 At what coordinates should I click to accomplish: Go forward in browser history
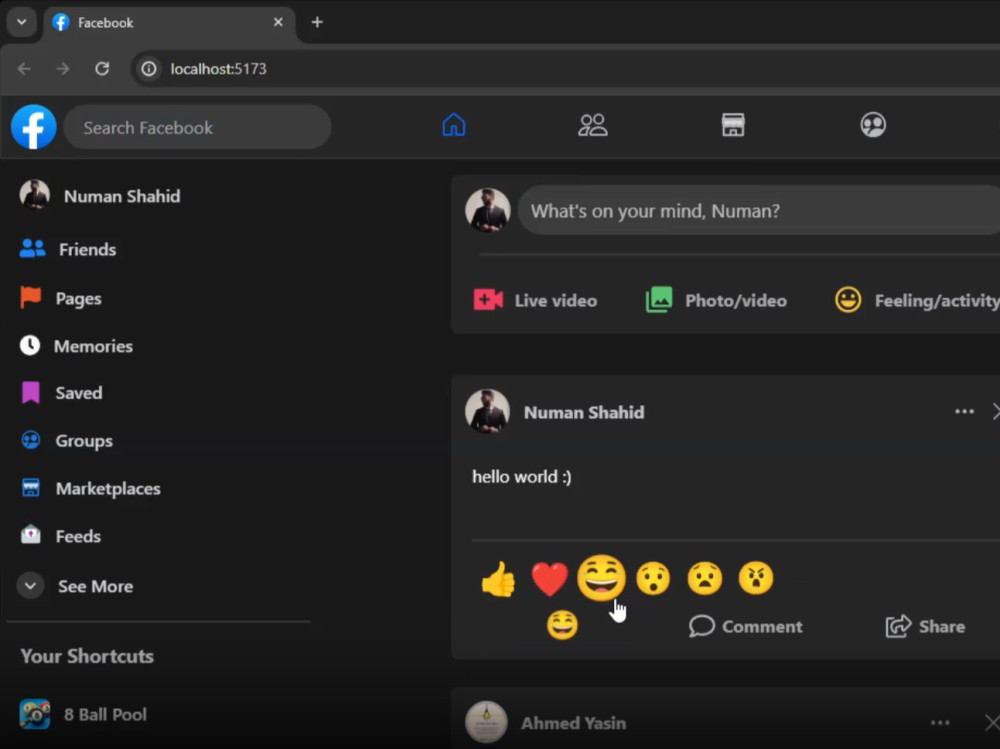point(62,68)
